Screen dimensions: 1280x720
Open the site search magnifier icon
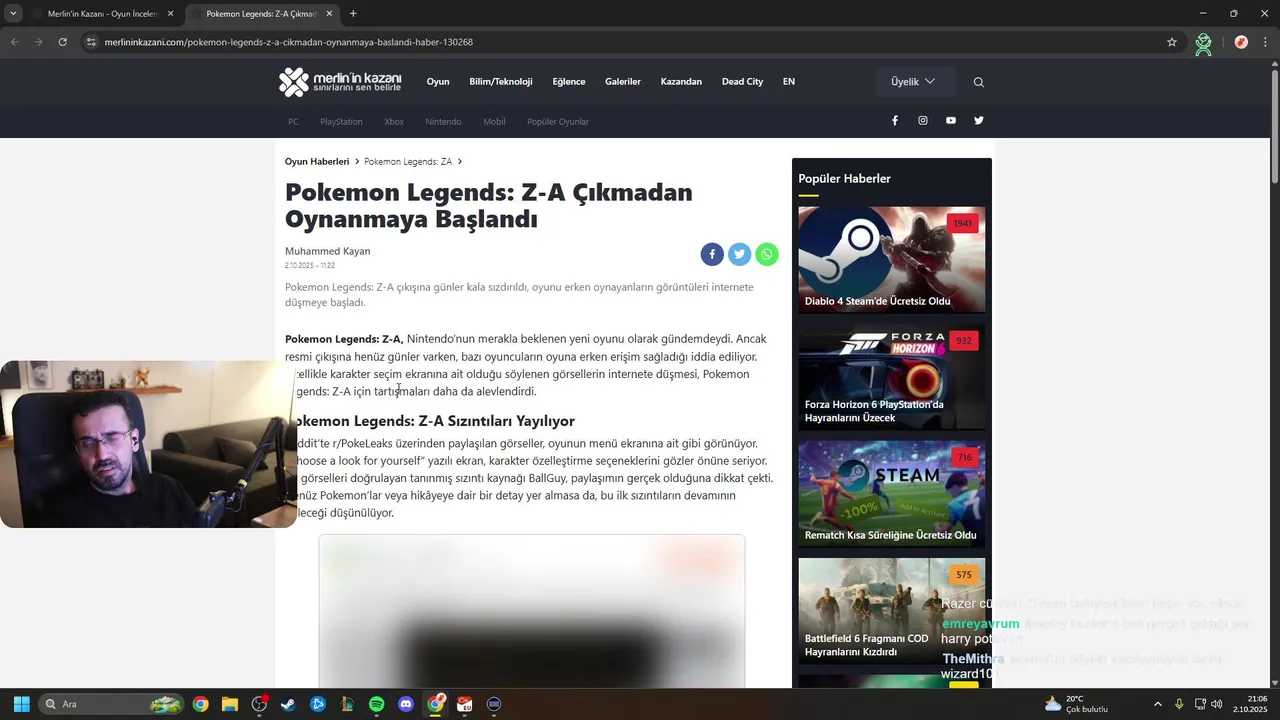click(x=978, y=82)
